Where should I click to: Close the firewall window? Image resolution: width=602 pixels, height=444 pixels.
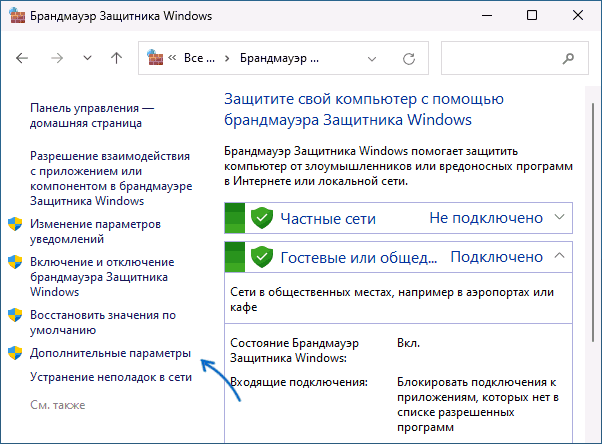pyautogui.click(x=578, y=15)
